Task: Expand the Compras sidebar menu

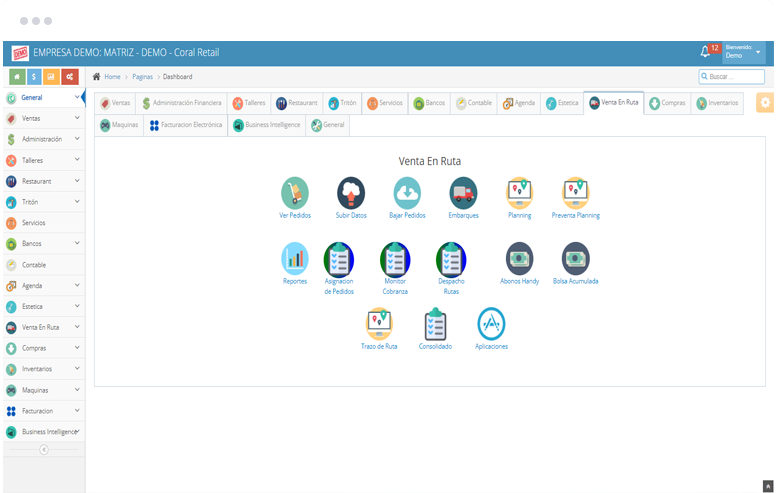Action: point(44,348)
